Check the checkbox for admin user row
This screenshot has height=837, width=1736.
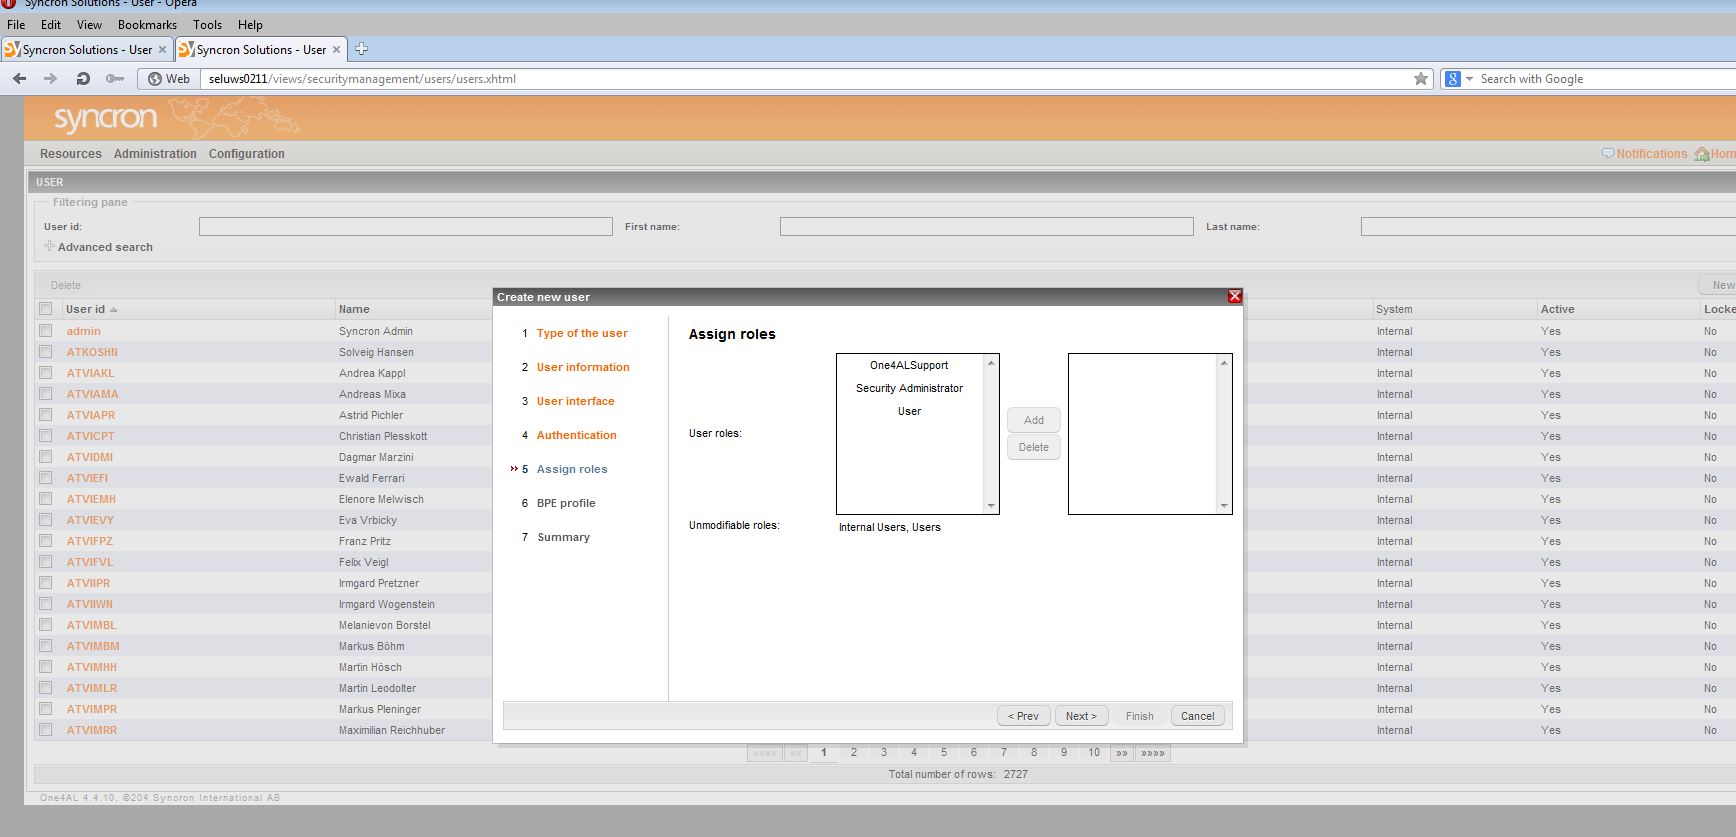45,331
